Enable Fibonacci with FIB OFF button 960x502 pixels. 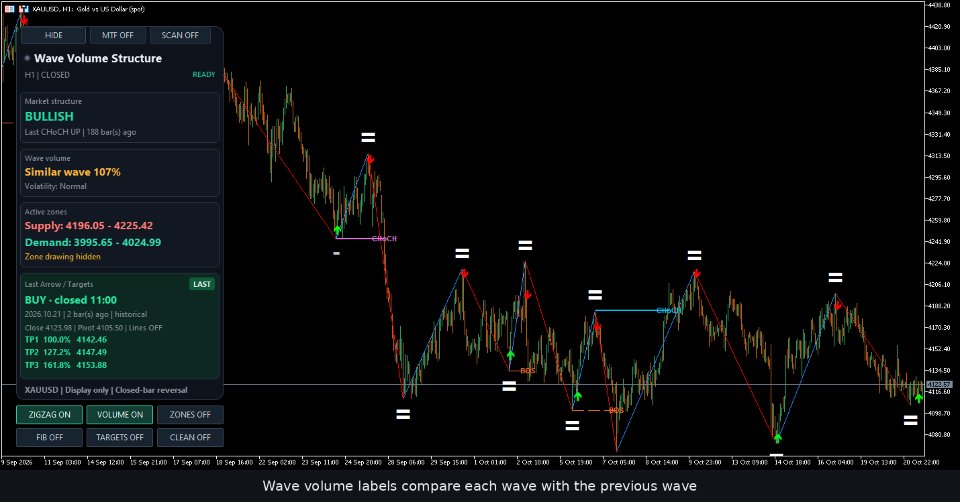pyautogui.click(x=50, y=437)
